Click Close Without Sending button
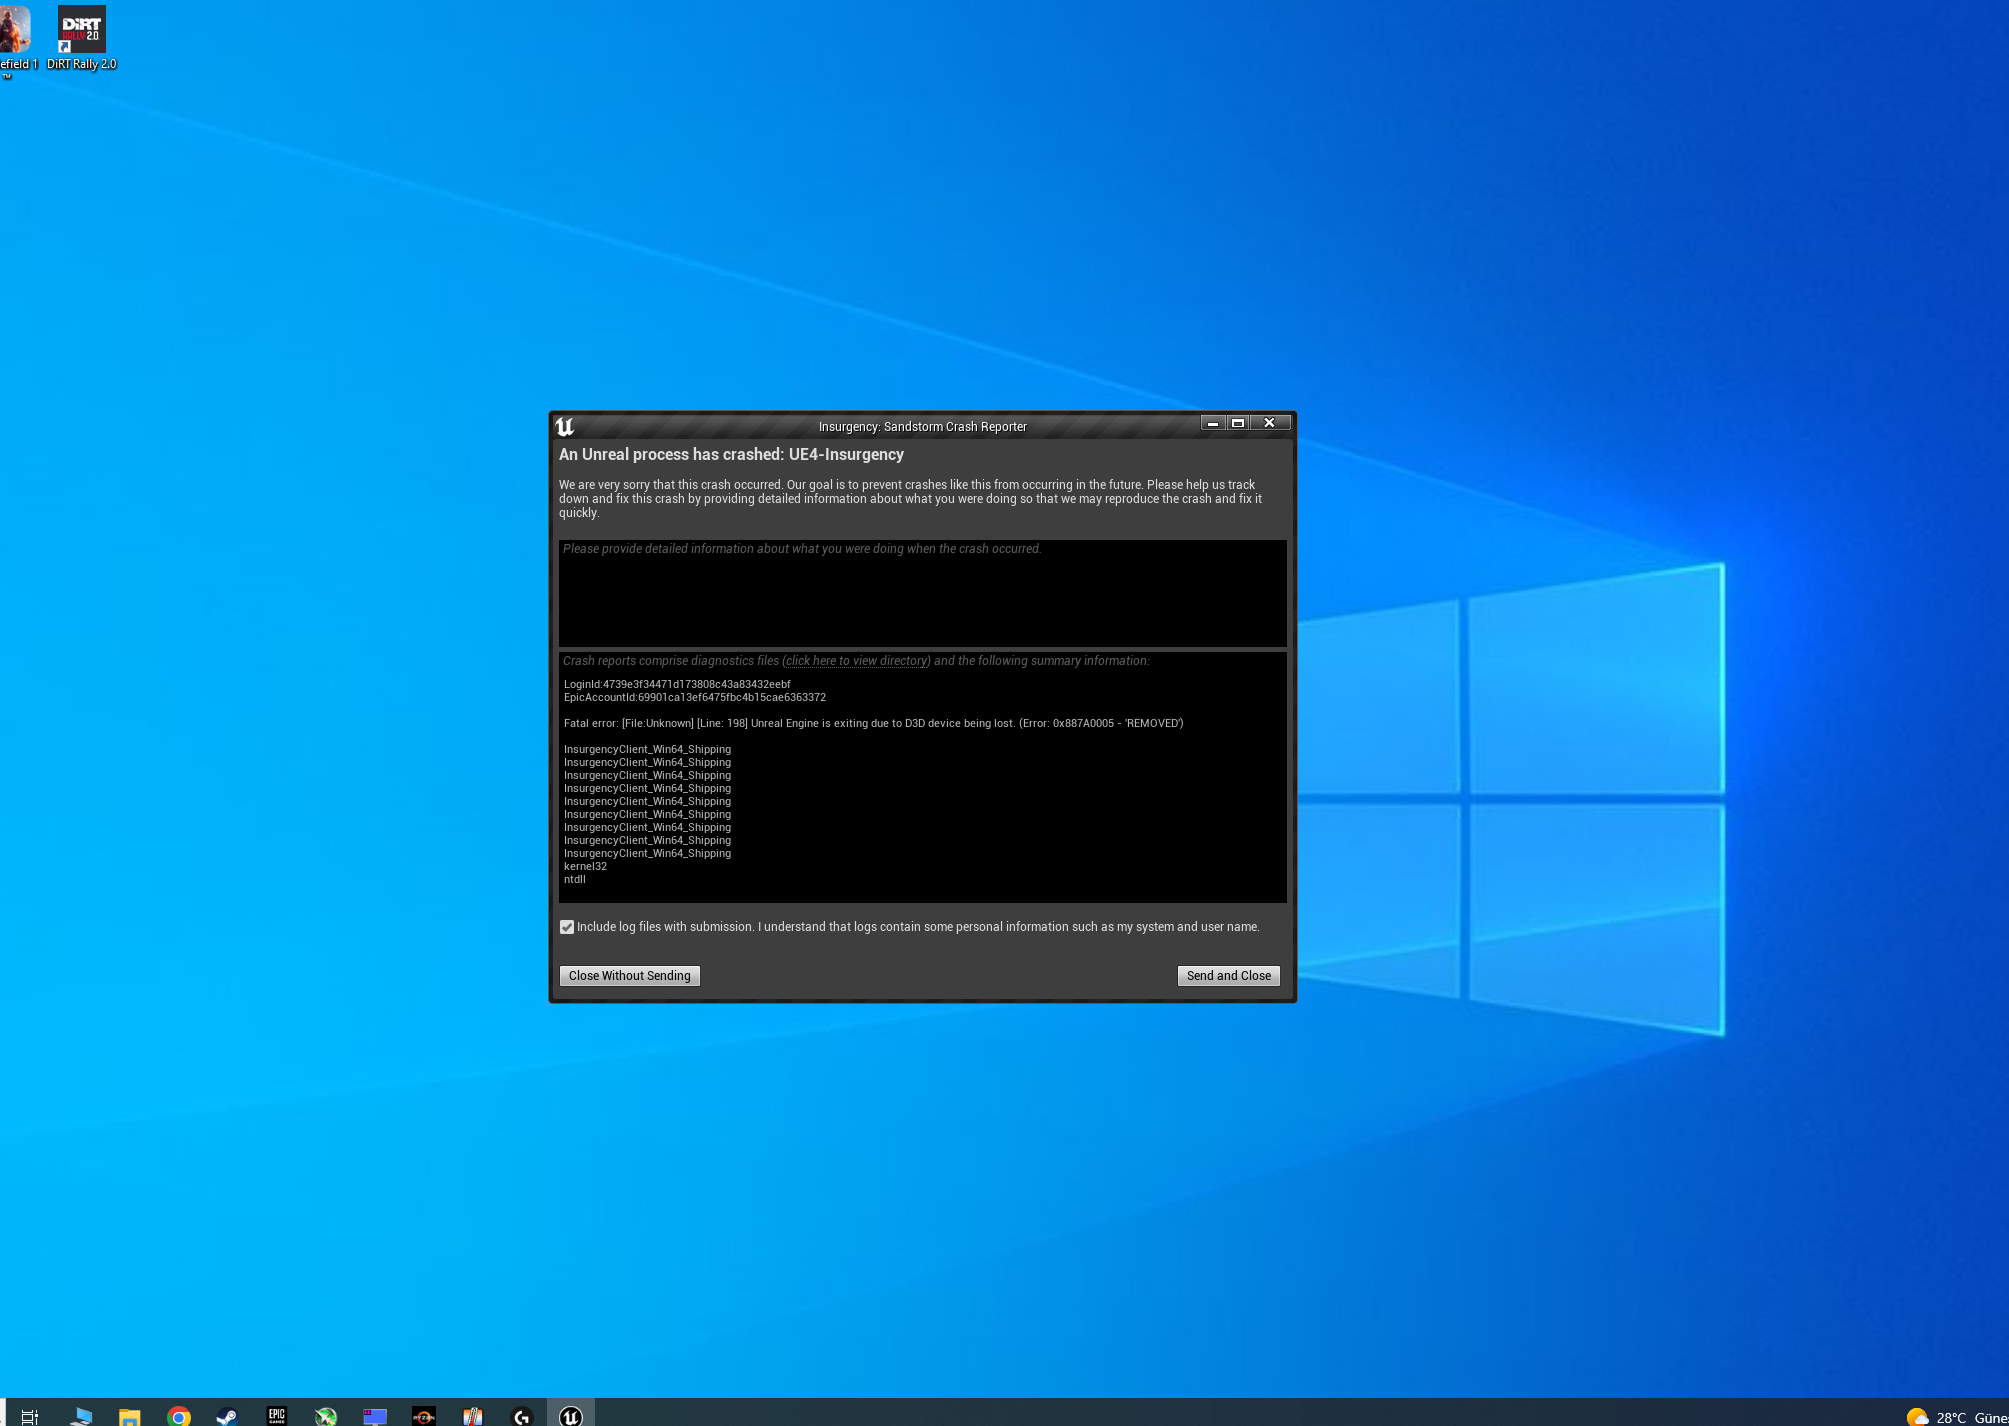This screenshot has width=2009, height=1426. (628, 975)
